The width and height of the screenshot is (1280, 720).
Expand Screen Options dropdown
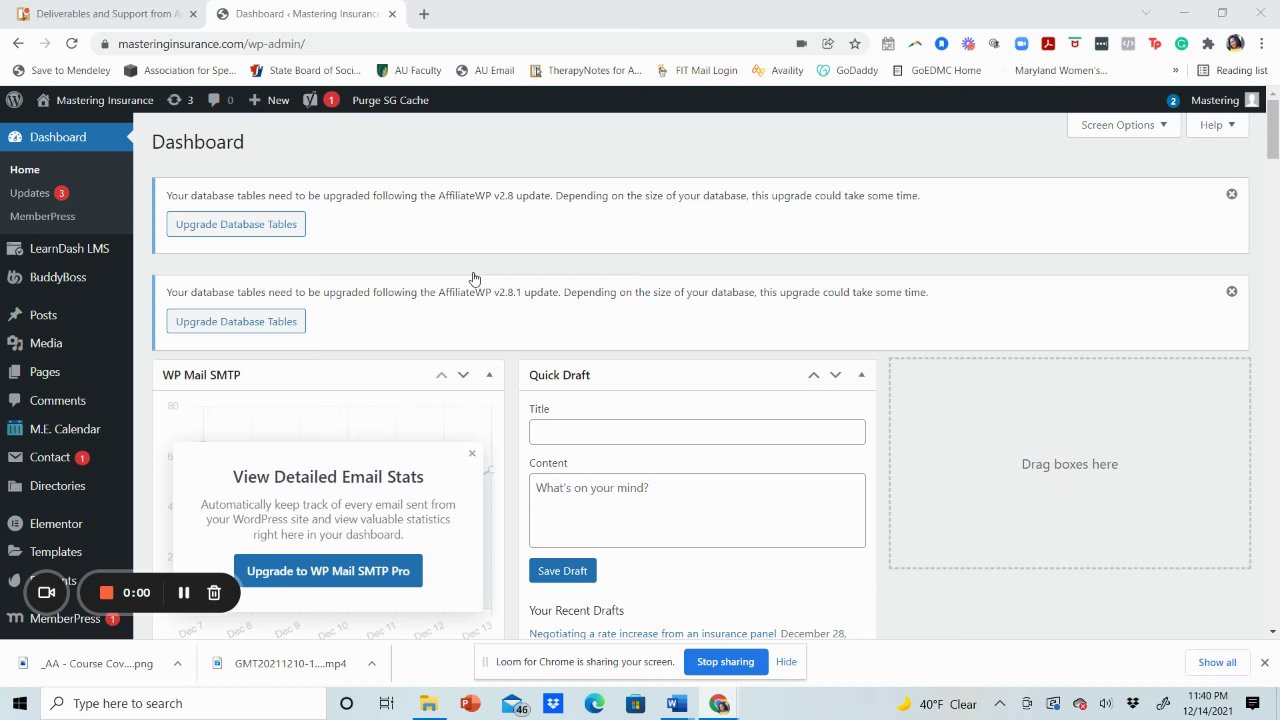[x=1124, y=125]
